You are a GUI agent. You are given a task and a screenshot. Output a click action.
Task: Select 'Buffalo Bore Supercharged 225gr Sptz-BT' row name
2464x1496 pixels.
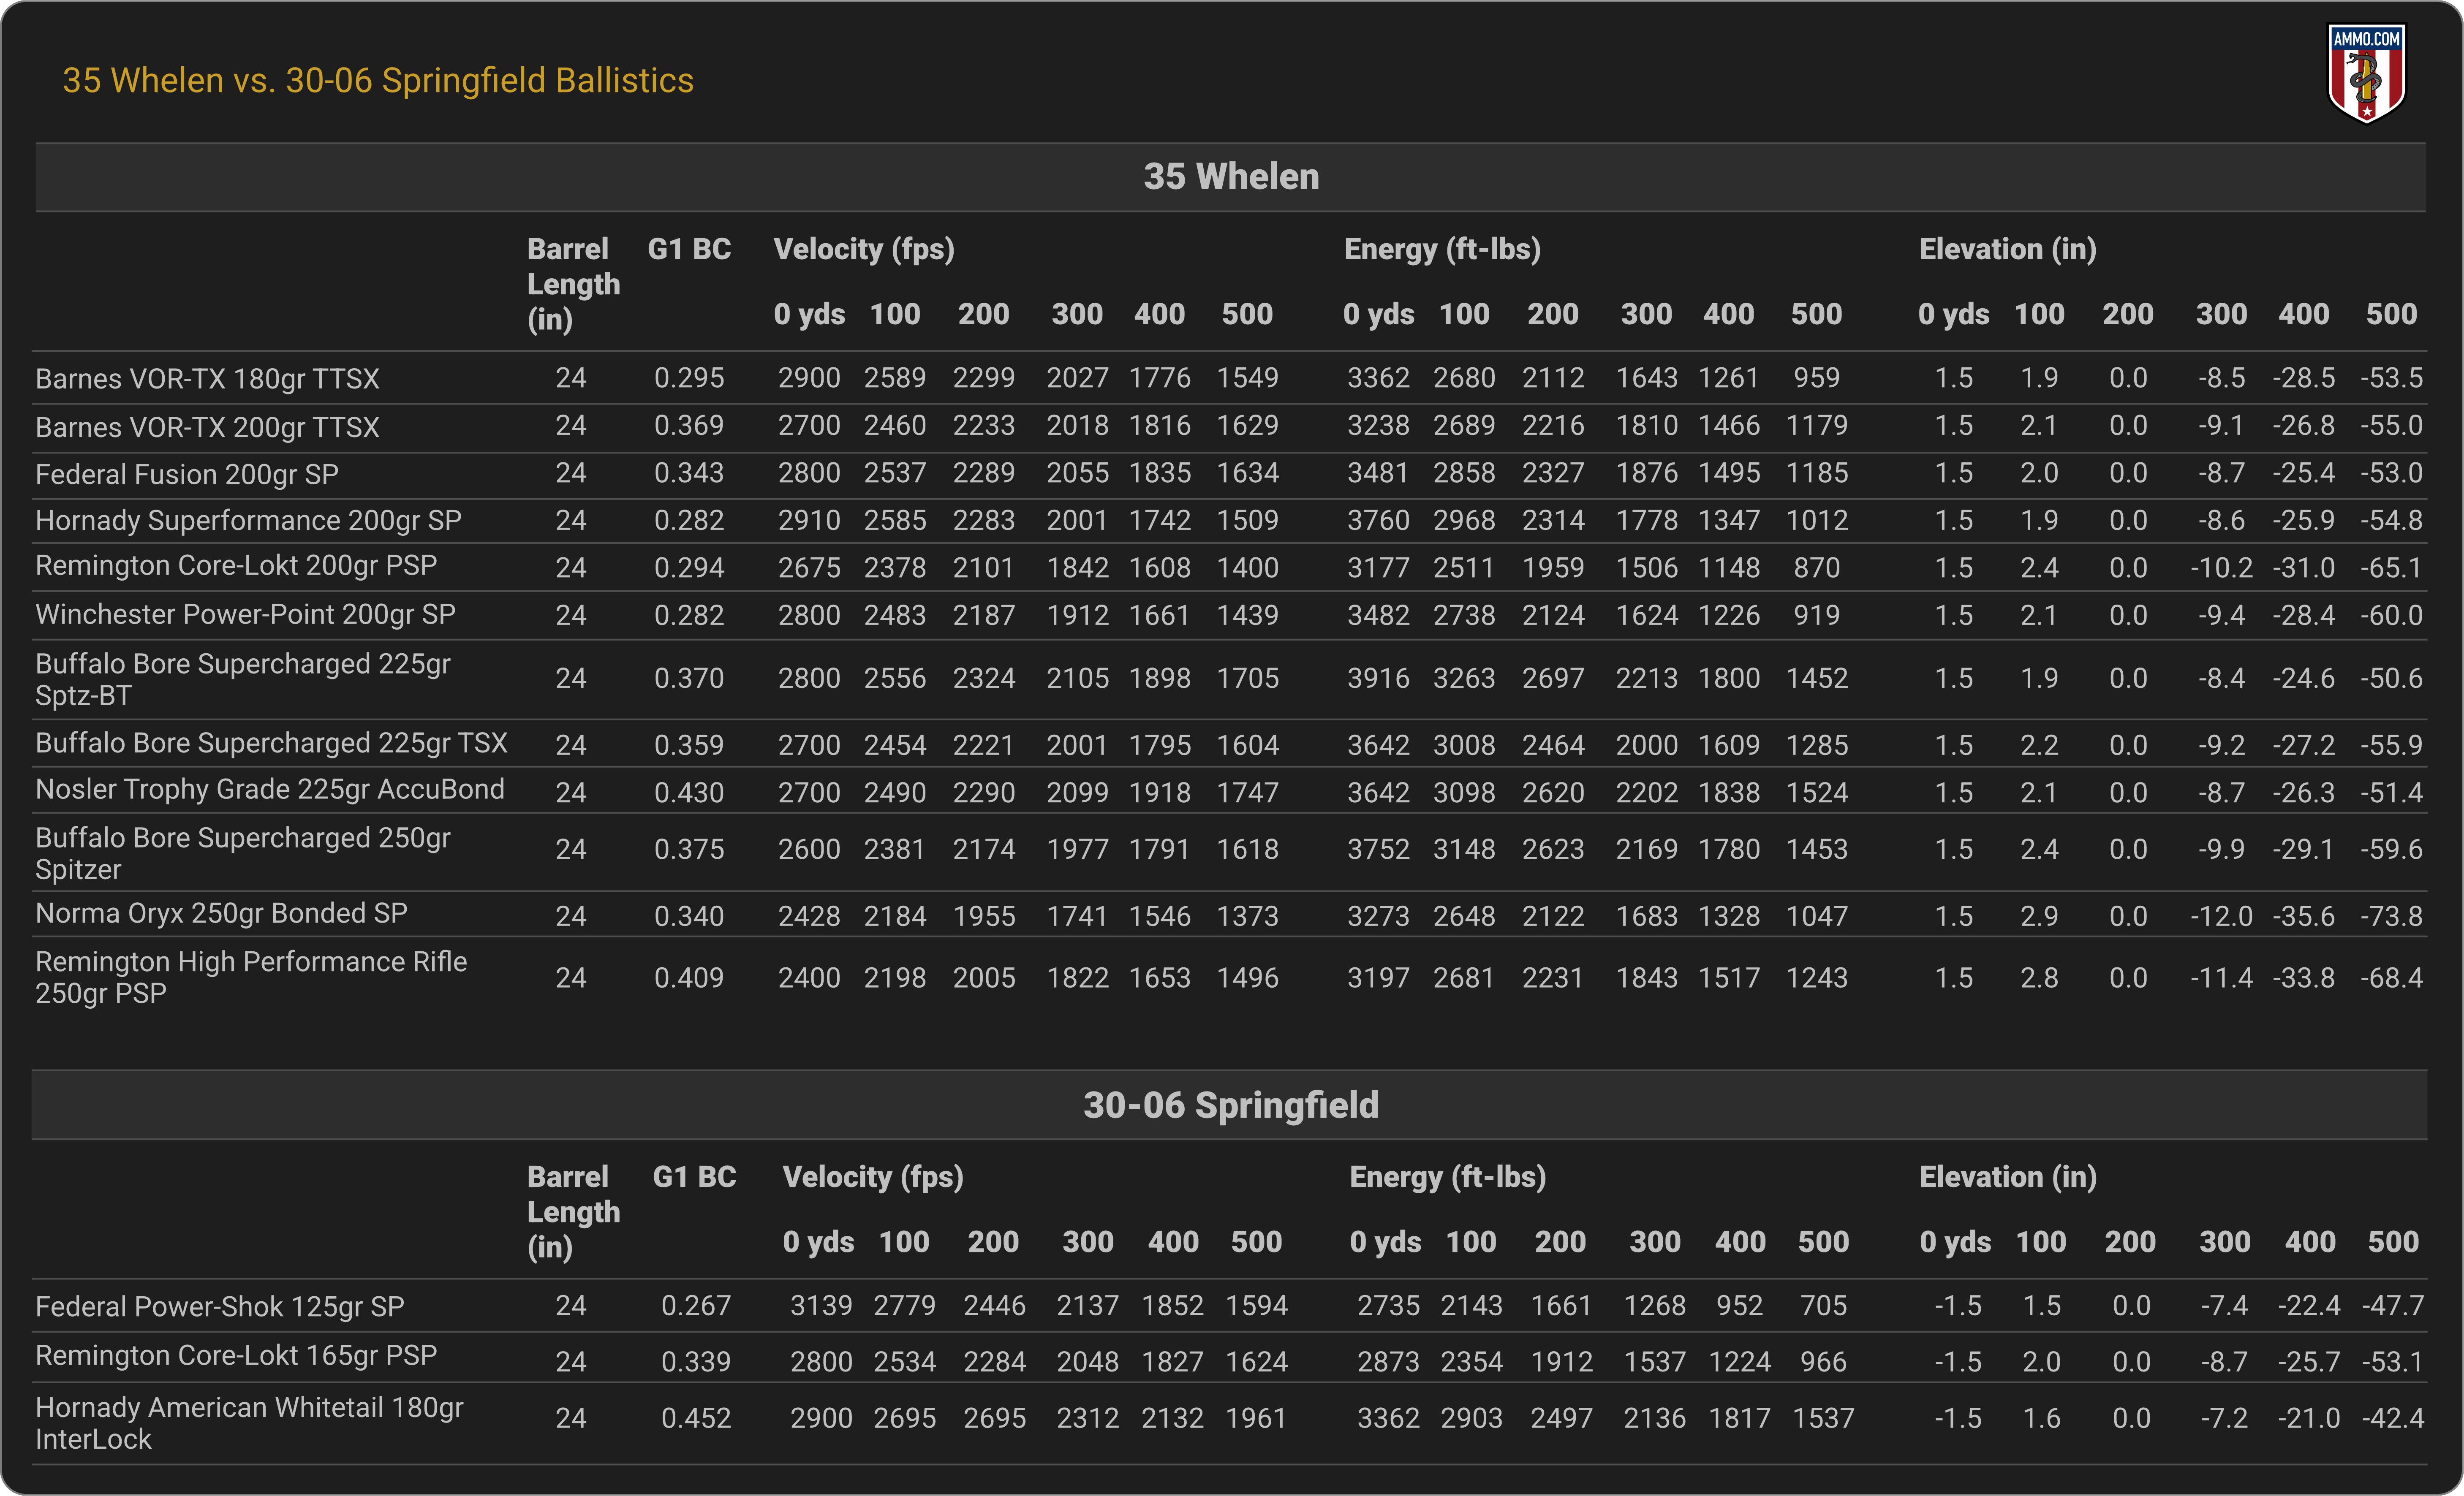(243, 680)
